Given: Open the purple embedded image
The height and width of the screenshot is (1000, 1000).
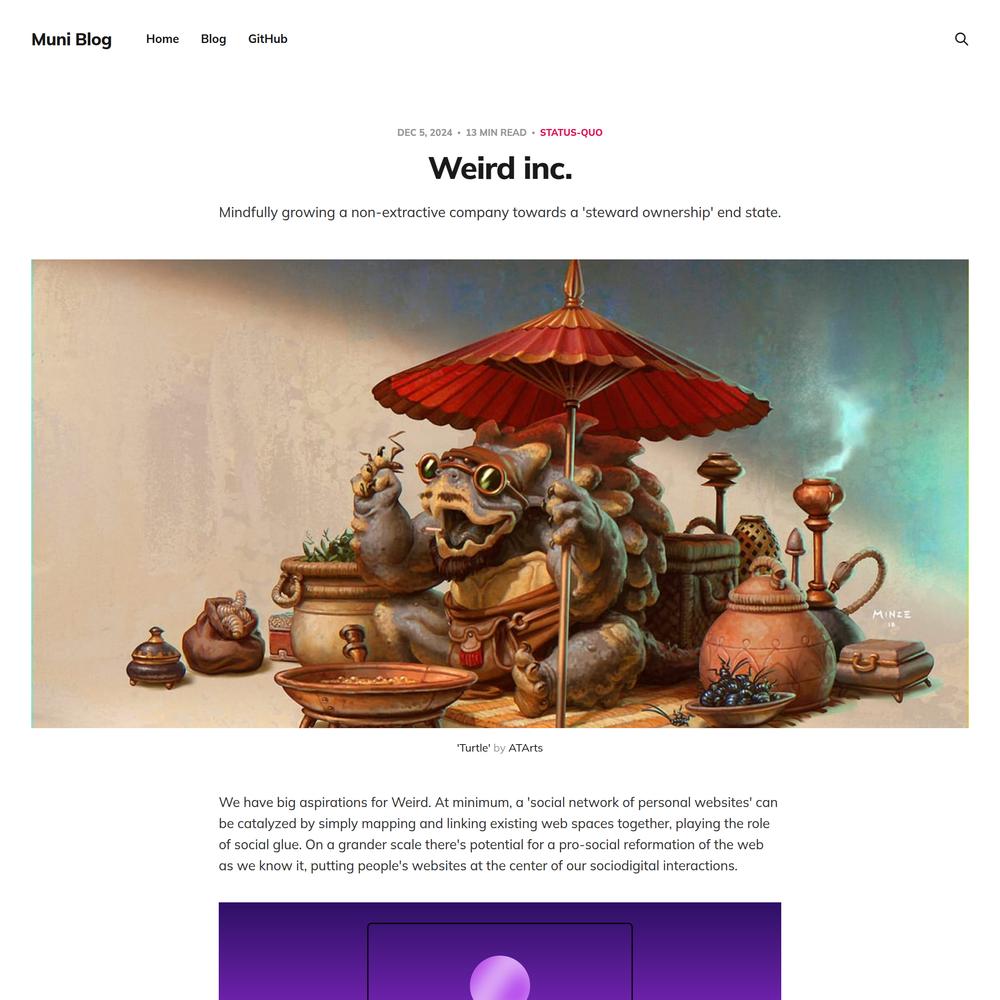Looking at the screenshot, I should click(500, 951).
